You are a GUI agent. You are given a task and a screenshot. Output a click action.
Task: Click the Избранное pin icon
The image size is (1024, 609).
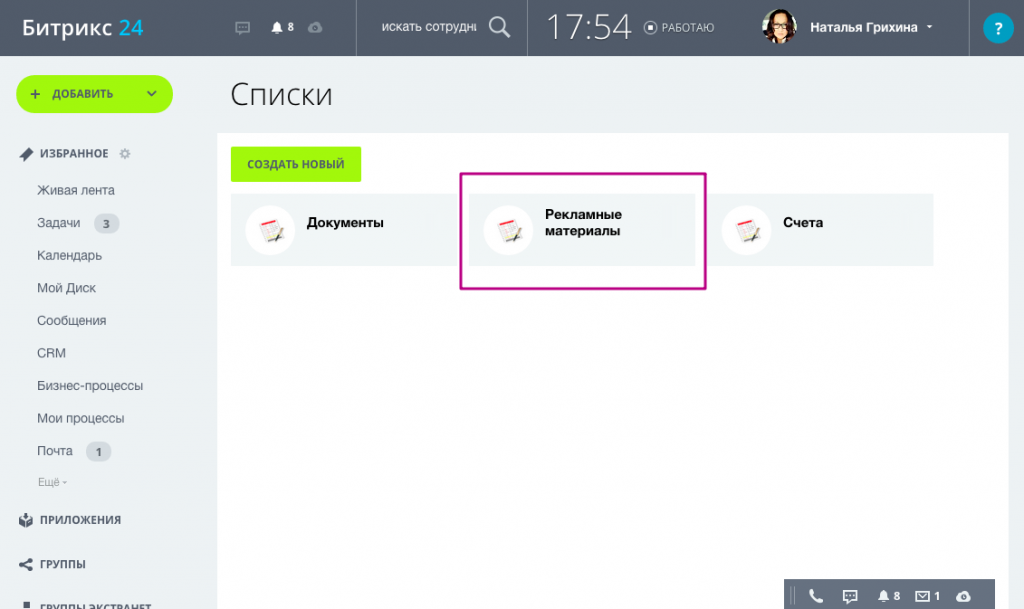click(x=26, y=154)
